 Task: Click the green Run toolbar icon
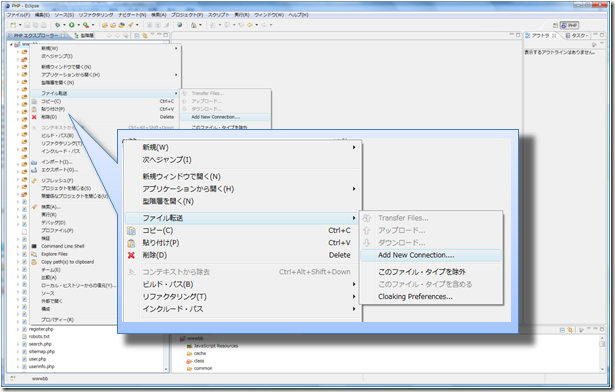(72, 25)
